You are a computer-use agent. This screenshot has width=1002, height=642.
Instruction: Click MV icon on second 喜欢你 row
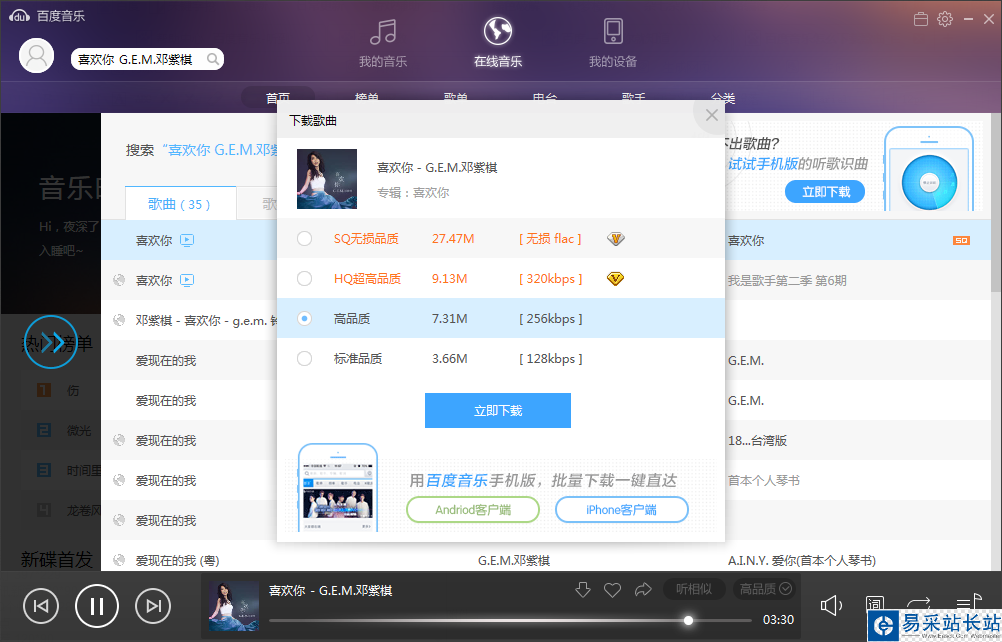point(187,280)
